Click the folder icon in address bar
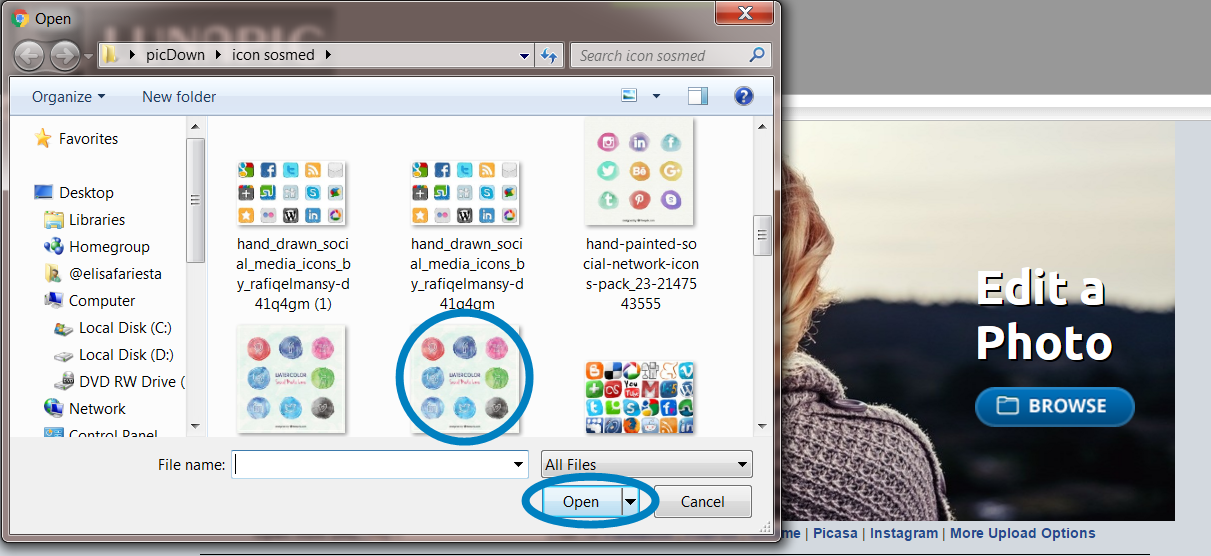This screenshot has height=556, width=1211. tap(111, 55)
